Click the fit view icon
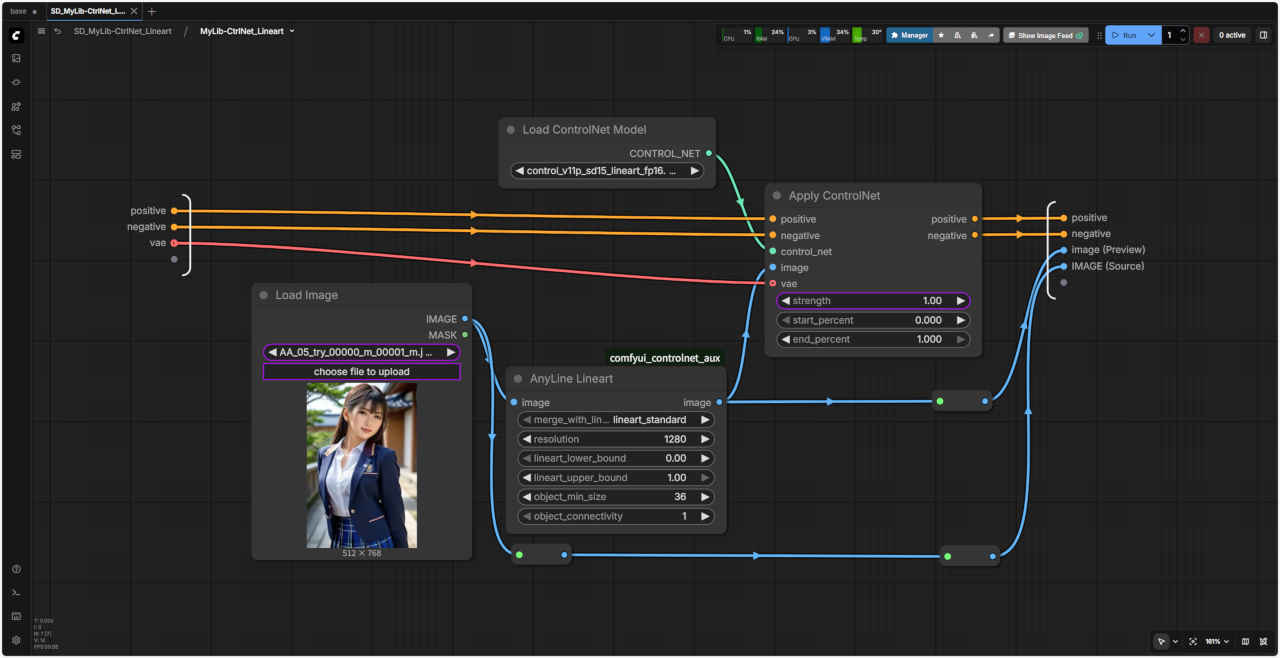 (x=1193, y=641)
